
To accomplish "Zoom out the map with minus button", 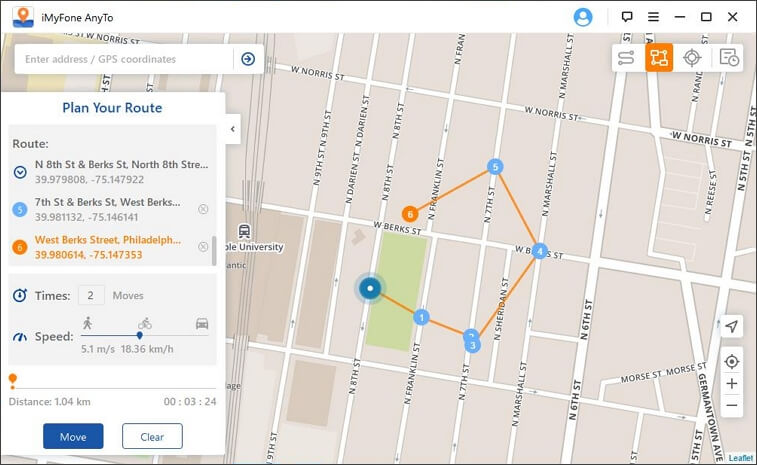I will pos(732,405).
